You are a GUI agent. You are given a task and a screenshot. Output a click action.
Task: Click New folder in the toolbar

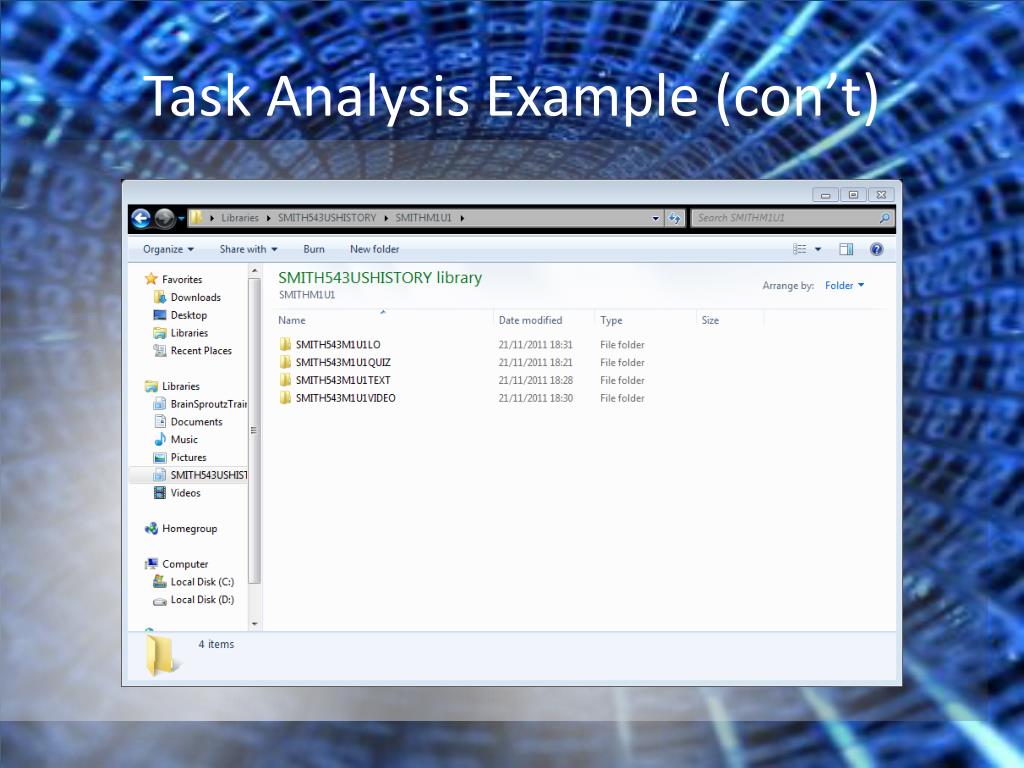click(374, 249)
